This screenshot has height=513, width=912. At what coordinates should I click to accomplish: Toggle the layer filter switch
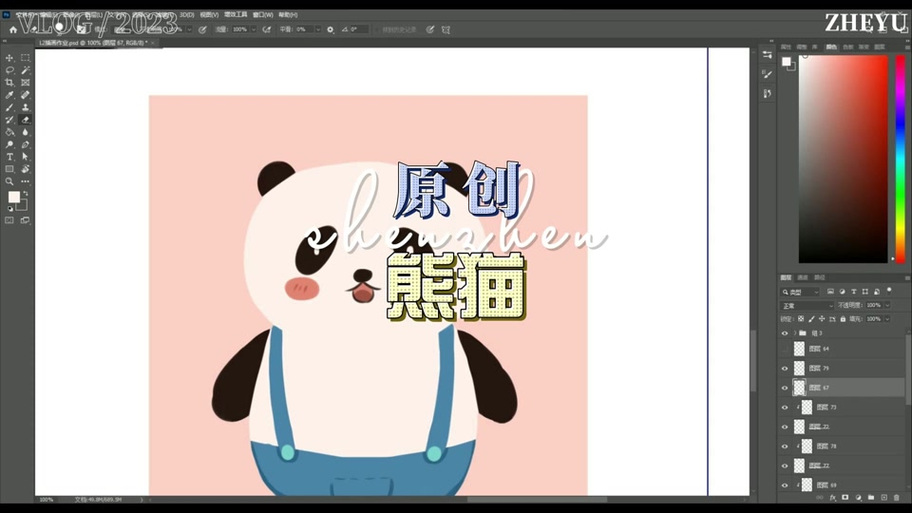coord(889,290)
